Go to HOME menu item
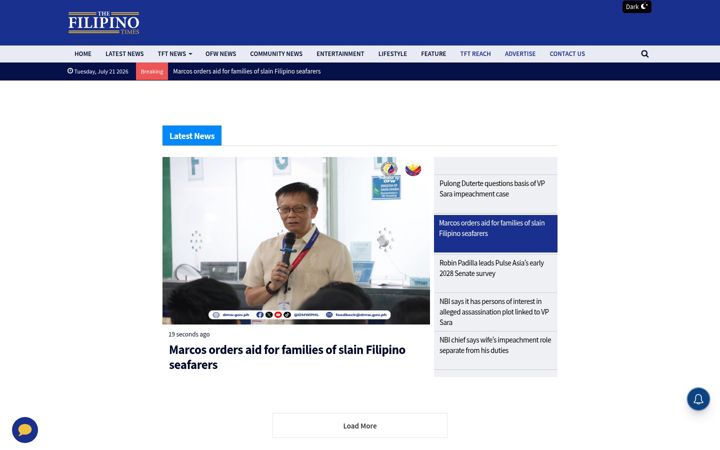Screen dimensions: 720x450 tap(83, 54)
